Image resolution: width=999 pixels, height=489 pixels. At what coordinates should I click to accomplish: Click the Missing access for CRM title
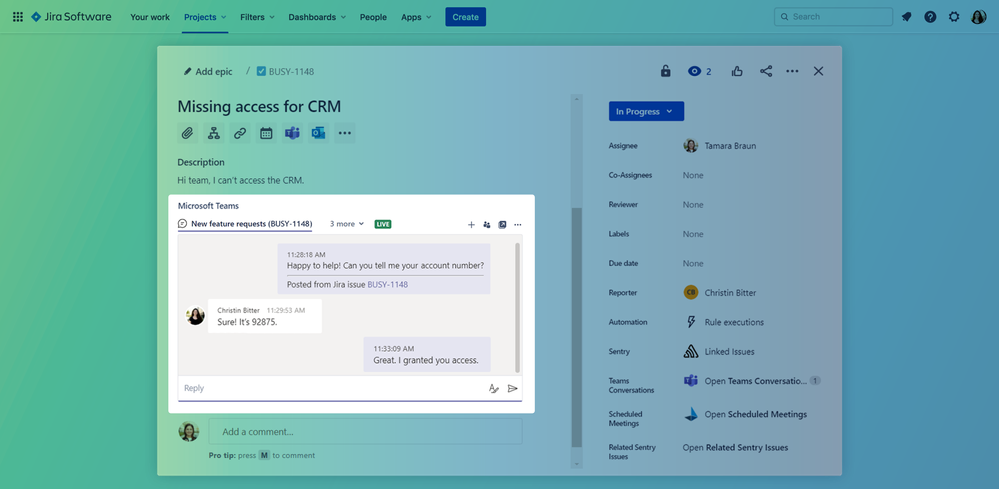coord(259,106)
